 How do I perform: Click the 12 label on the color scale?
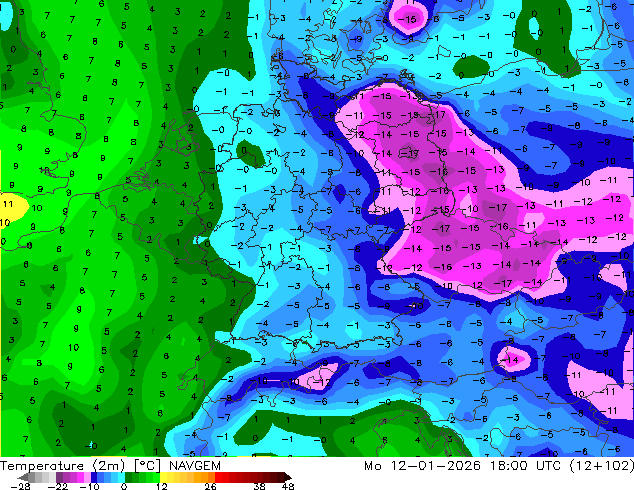point(162,486)
